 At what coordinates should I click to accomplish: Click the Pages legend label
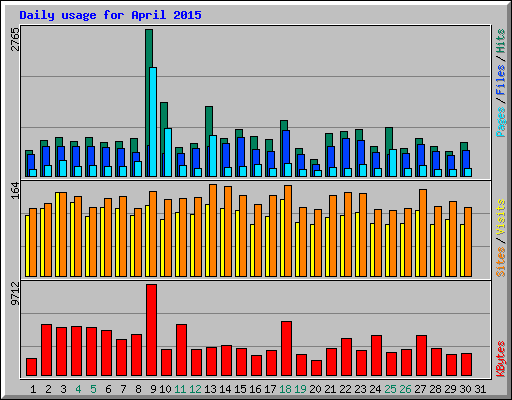[501, 122]
